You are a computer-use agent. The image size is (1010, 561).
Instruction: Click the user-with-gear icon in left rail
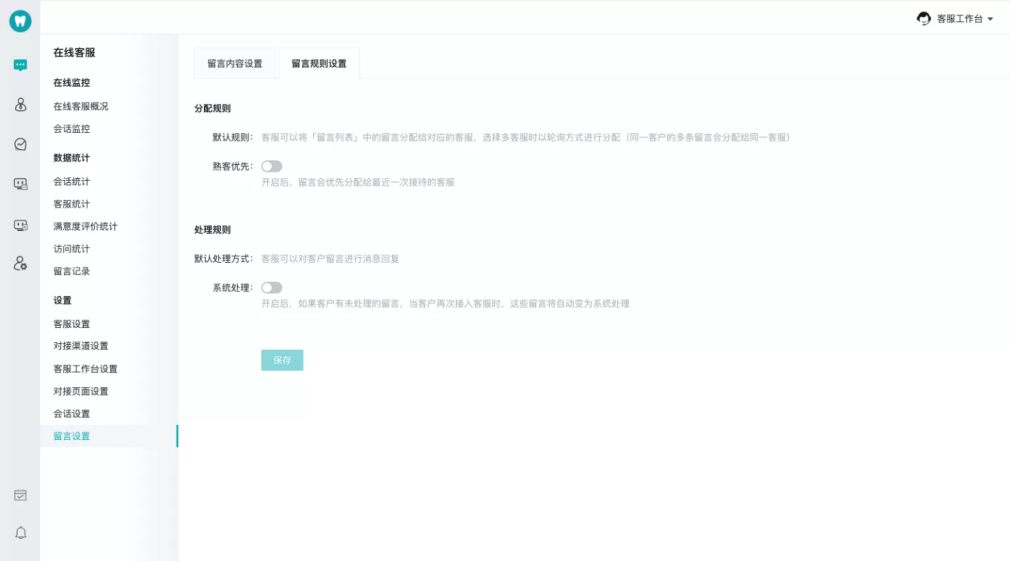point(20,263)
